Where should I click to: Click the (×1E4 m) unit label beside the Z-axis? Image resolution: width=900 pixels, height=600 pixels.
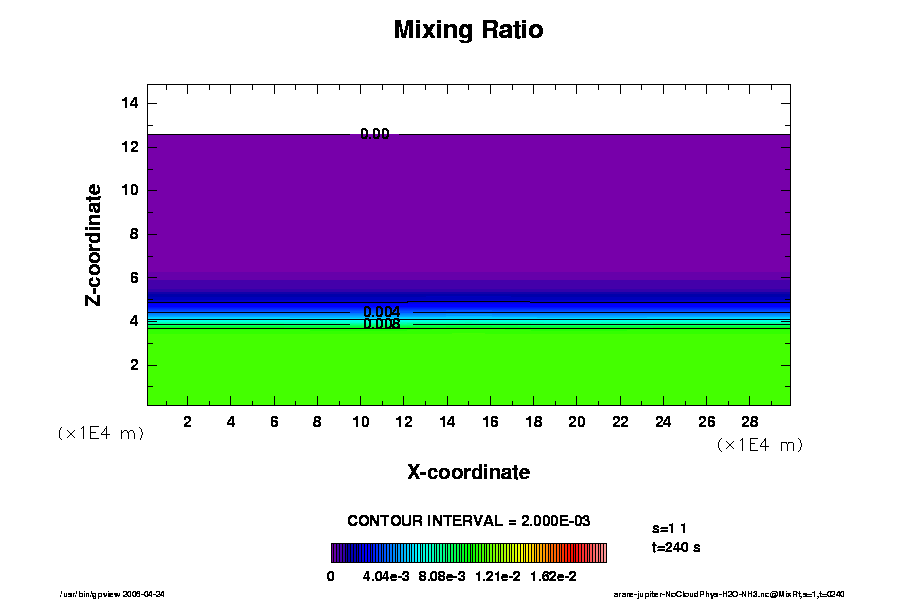pyautogui.click(x=101, y=433)
